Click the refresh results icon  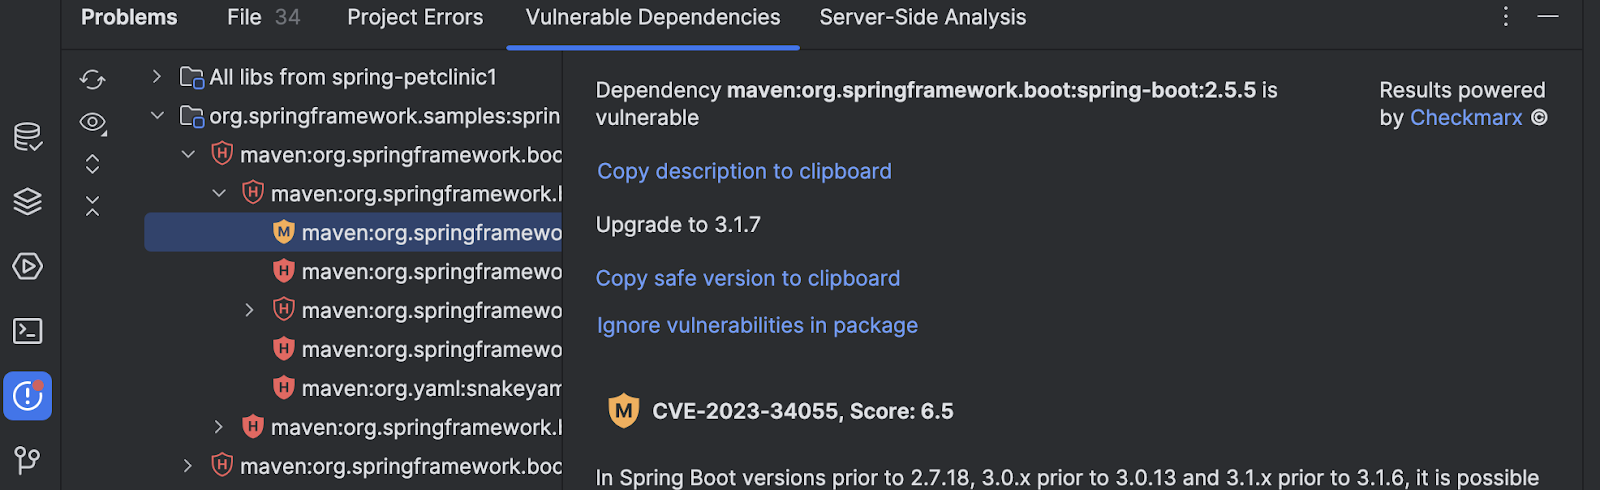tap(92, 79)
